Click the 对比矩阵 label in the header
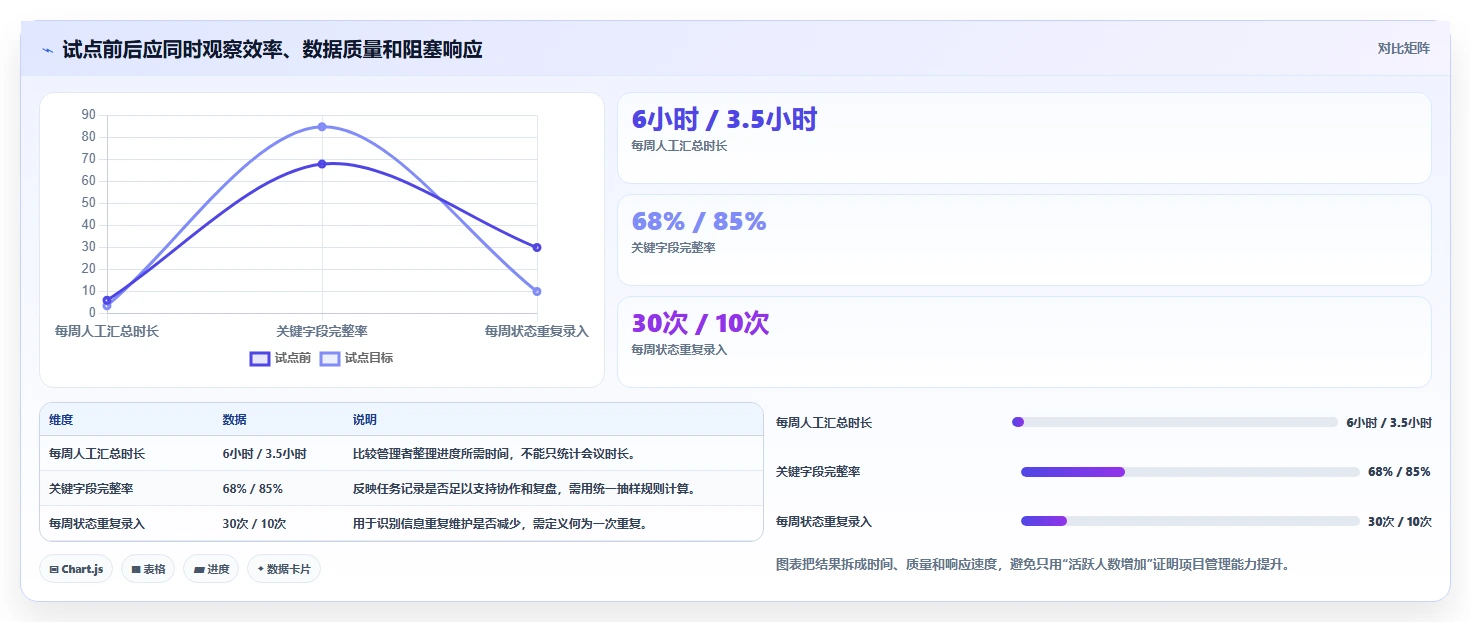1471x622 pixels. pyautogui.click(x=1404, y=48)
